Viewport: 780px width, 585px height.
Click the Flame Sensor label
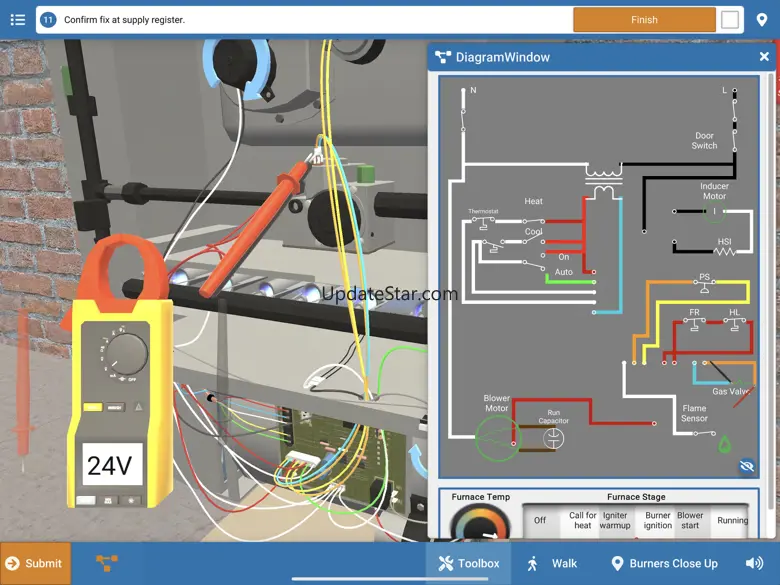coord(694,413)
